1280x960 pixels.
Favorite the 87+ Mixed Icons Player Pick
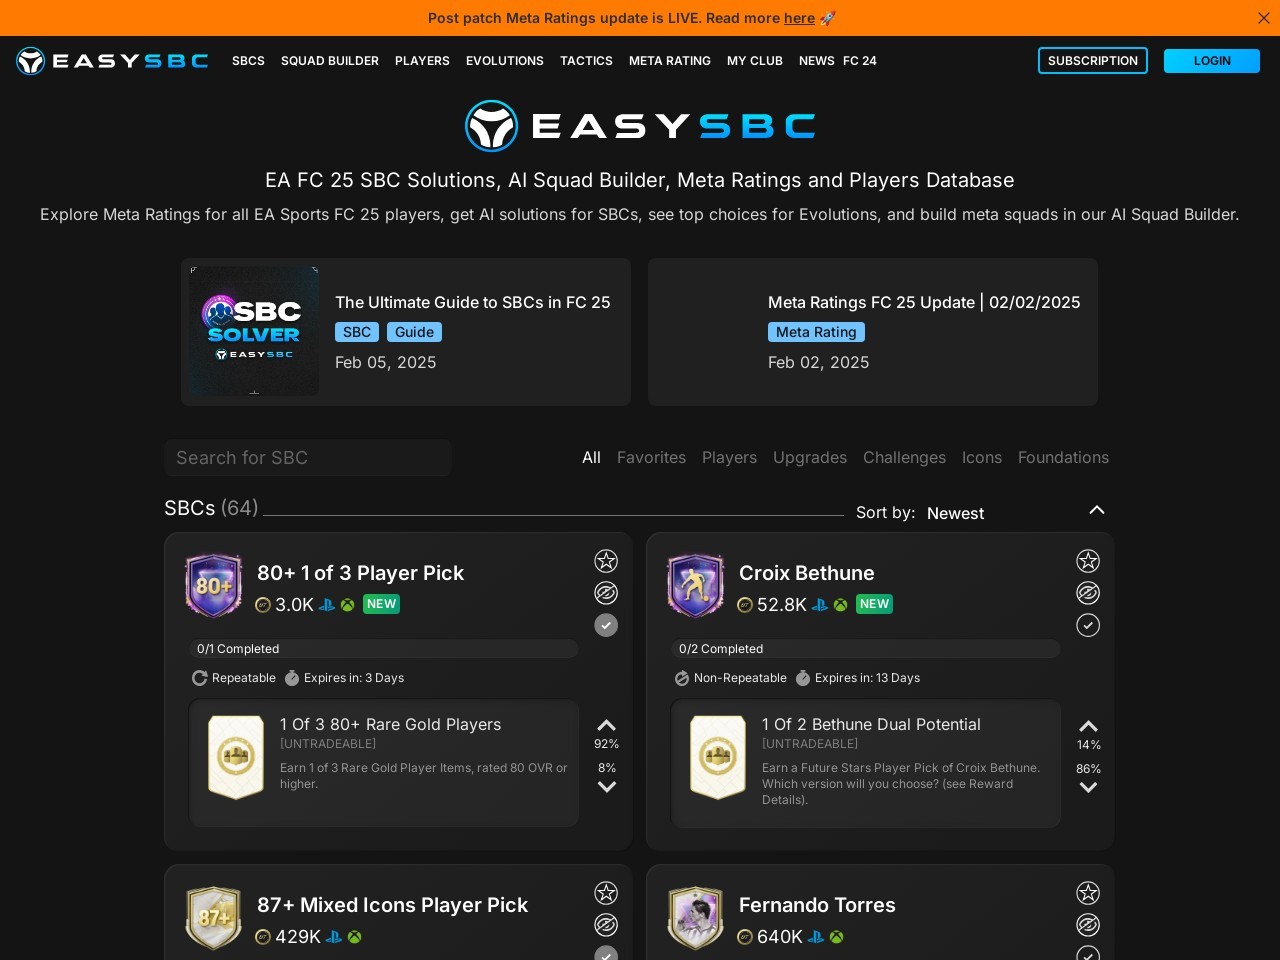click(x=606, y=893)
